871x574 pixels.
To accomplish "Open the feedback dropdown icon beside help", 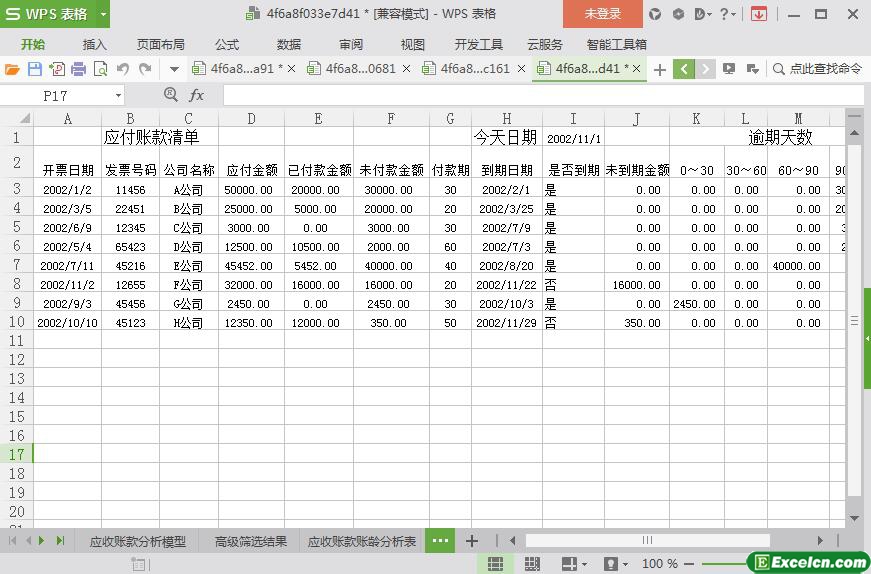I will [x=703, y=14].
